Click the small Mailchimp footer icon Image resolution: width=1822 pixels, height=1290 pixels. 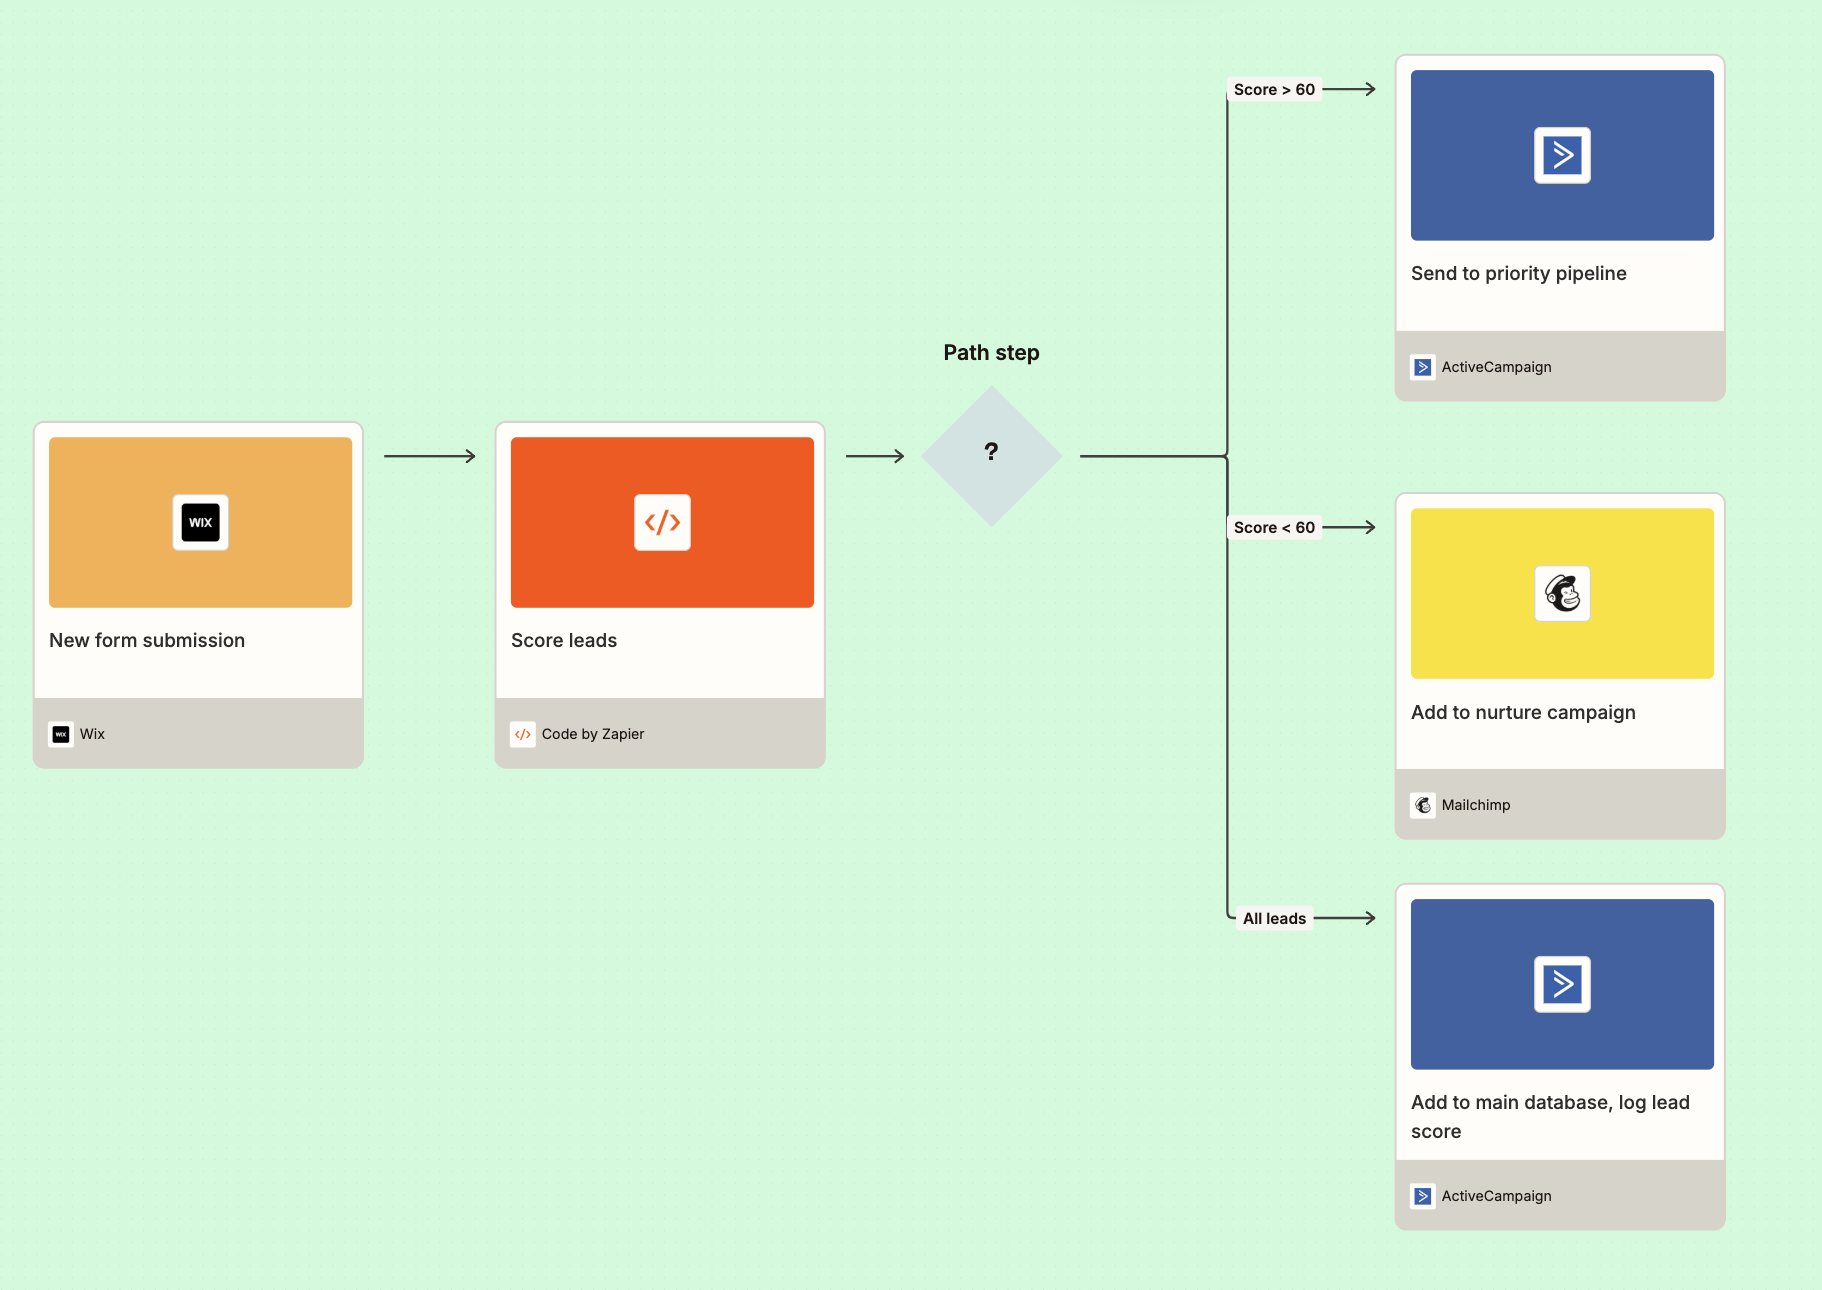click(1423, 805)
